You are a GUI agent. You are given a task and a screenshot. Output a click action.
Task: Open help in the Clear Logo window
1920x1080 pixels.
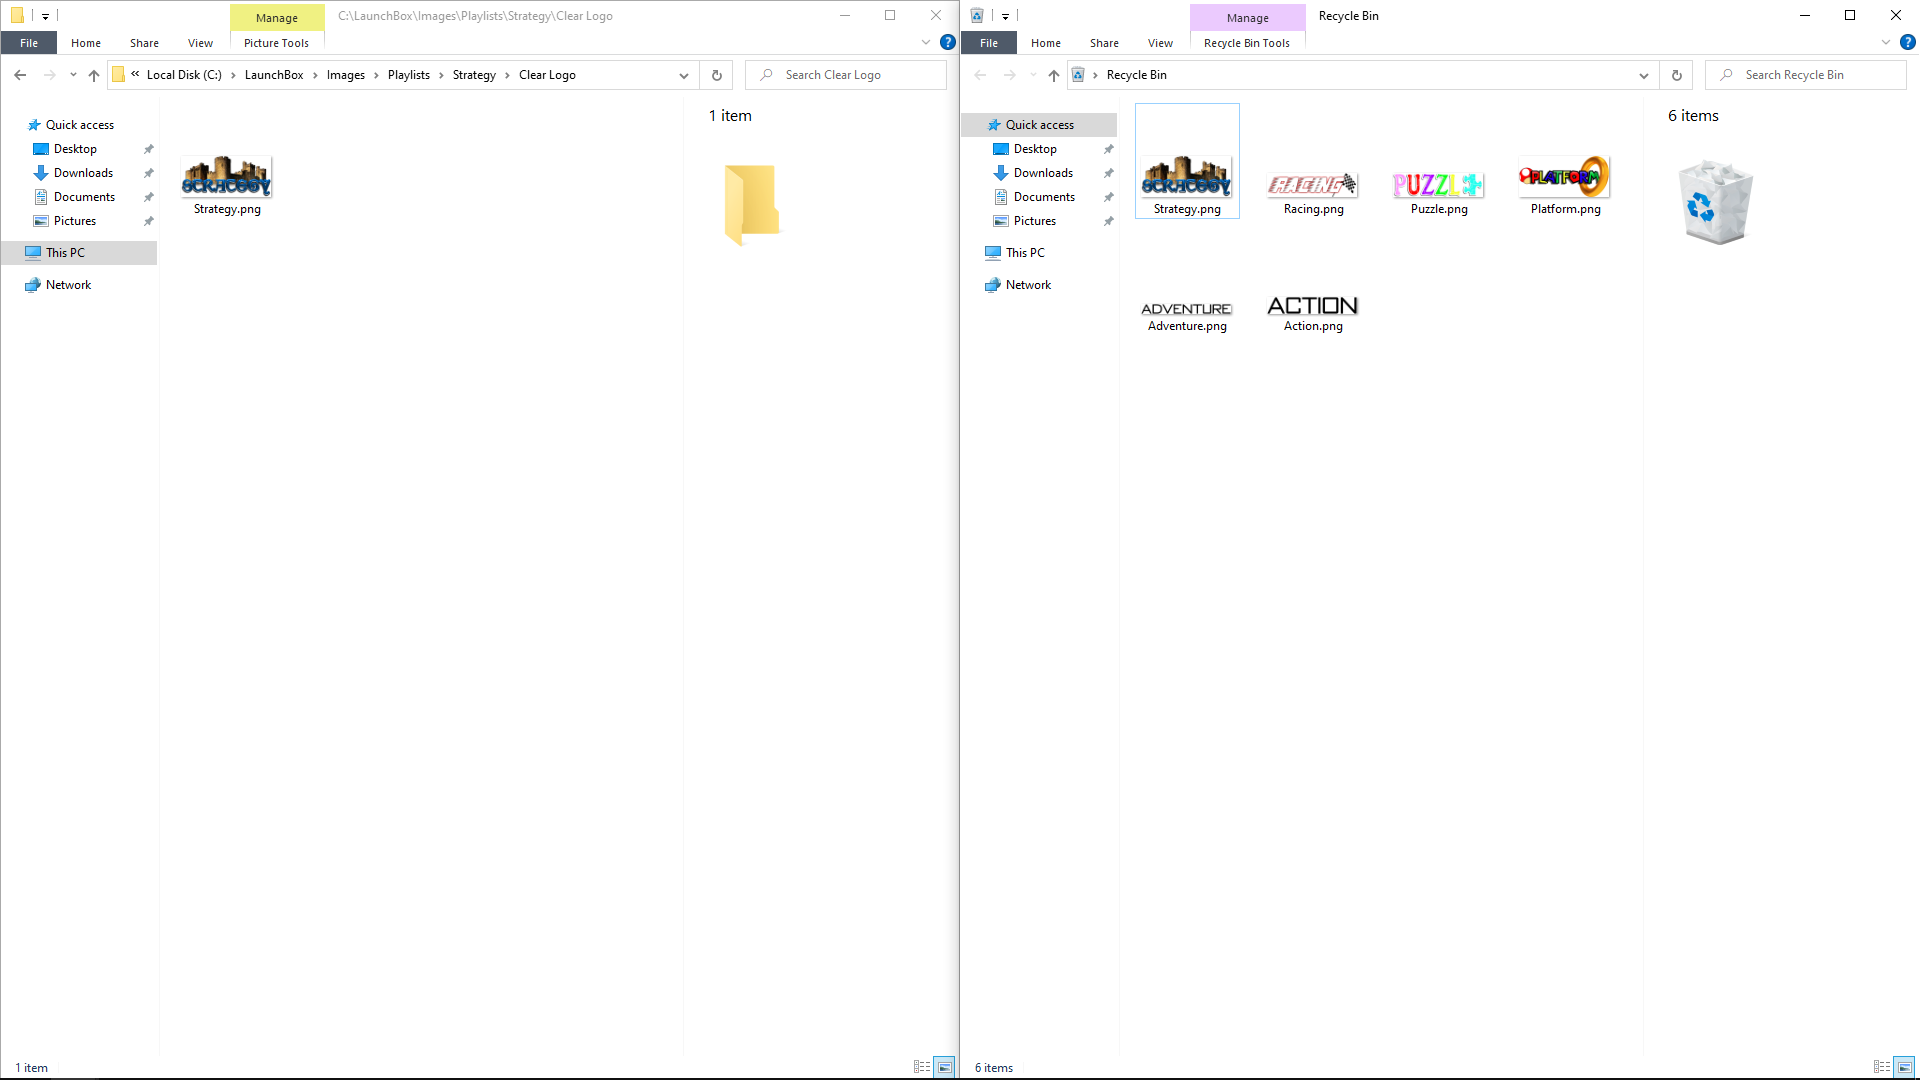tap(947, 42)
